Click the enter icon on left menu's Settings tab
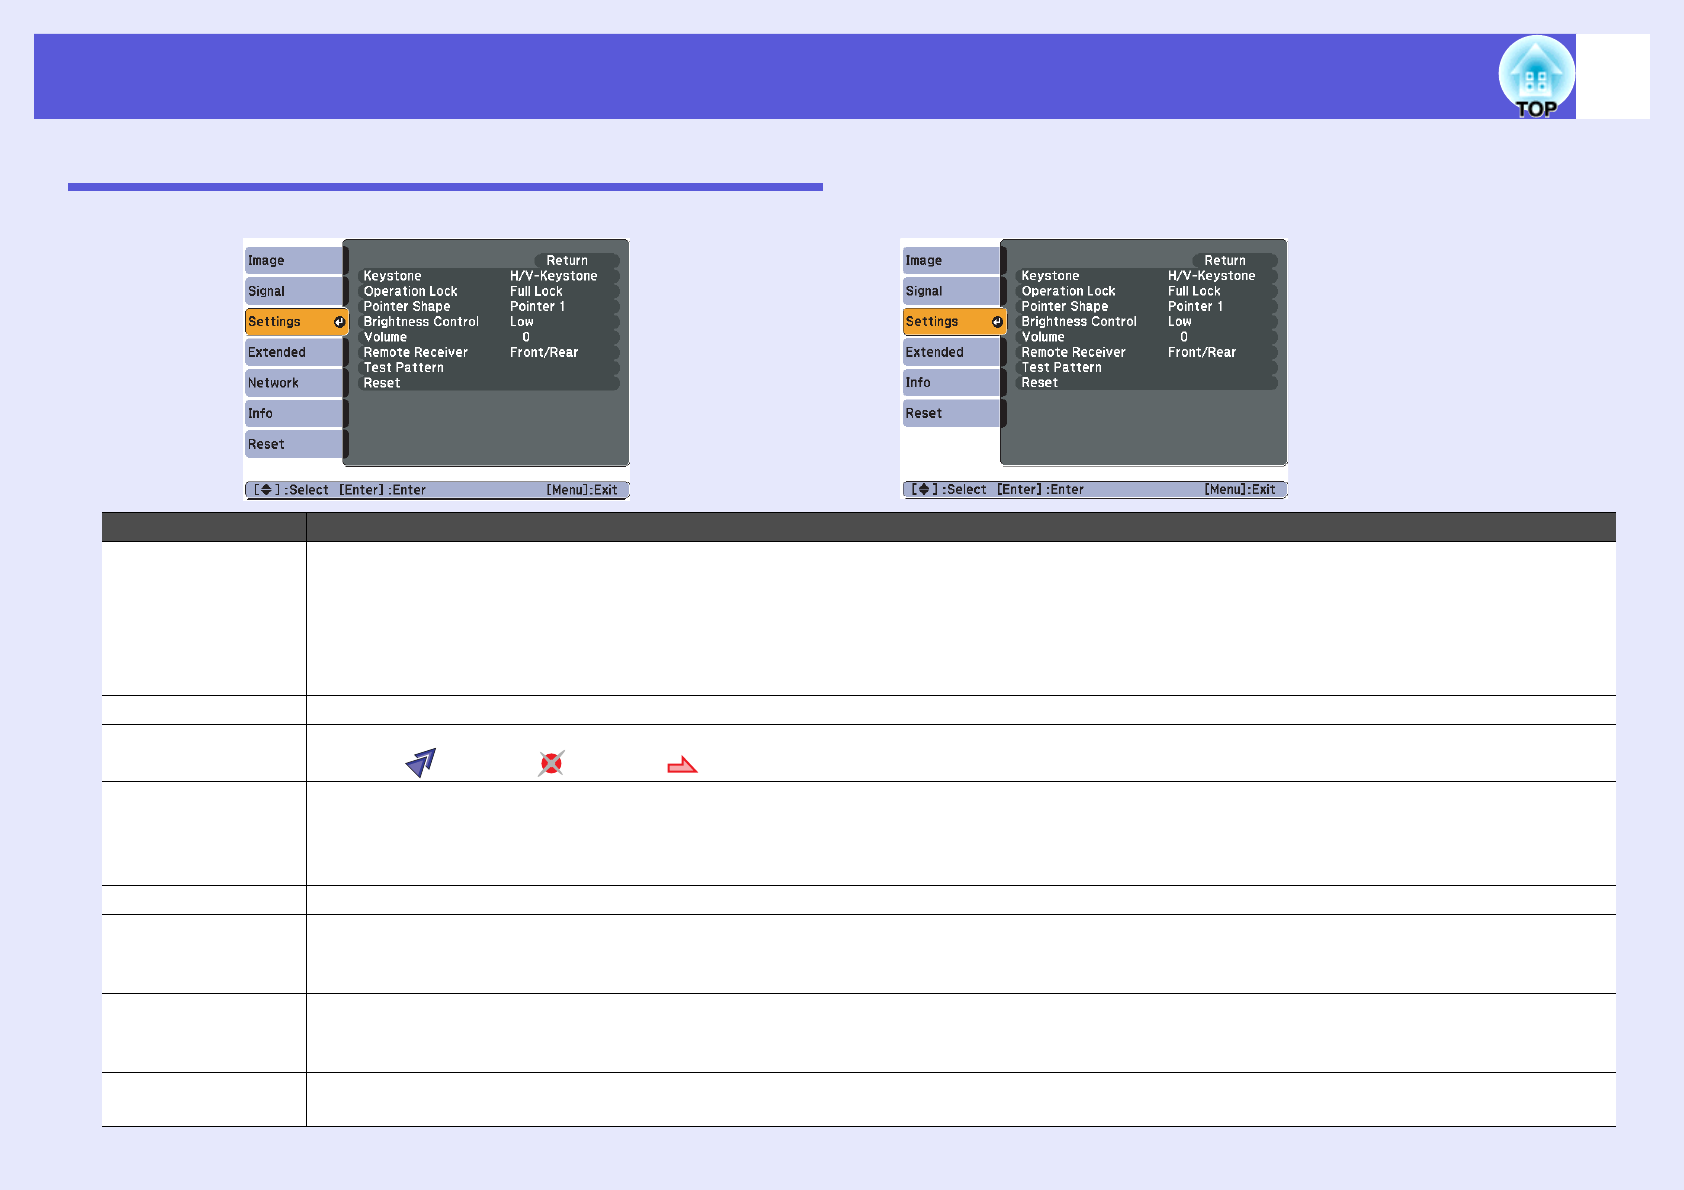 [339, 322]
